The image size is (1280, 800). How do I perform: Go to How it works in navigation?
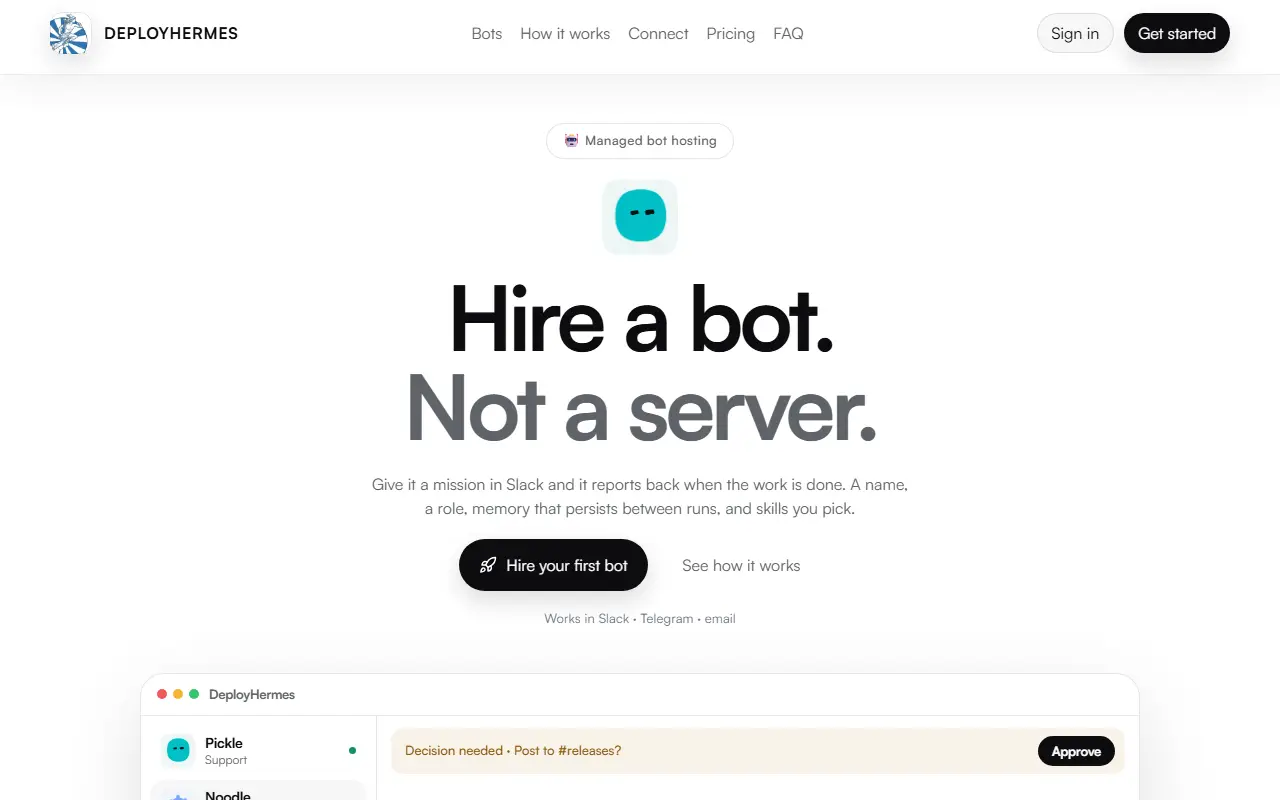click(x=565, y=34)
